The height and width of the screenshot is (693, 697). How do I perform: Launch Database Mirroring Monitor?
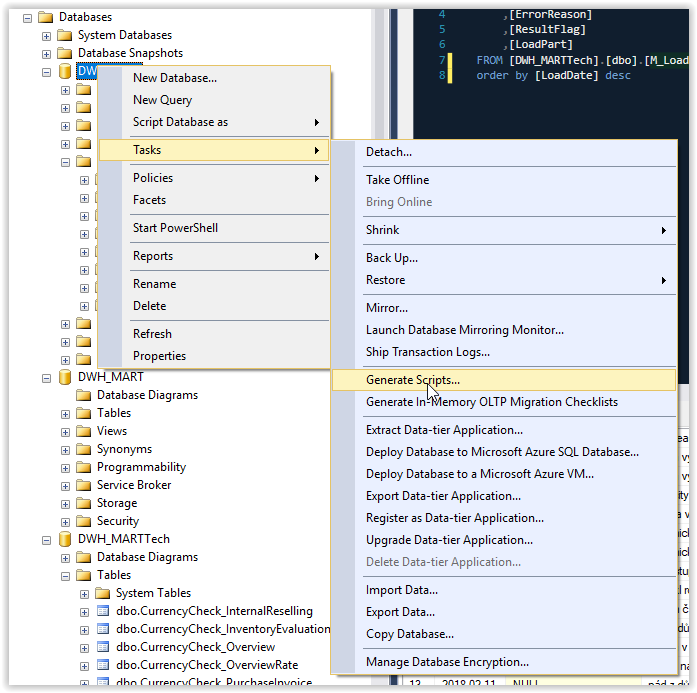click(504, 330)
